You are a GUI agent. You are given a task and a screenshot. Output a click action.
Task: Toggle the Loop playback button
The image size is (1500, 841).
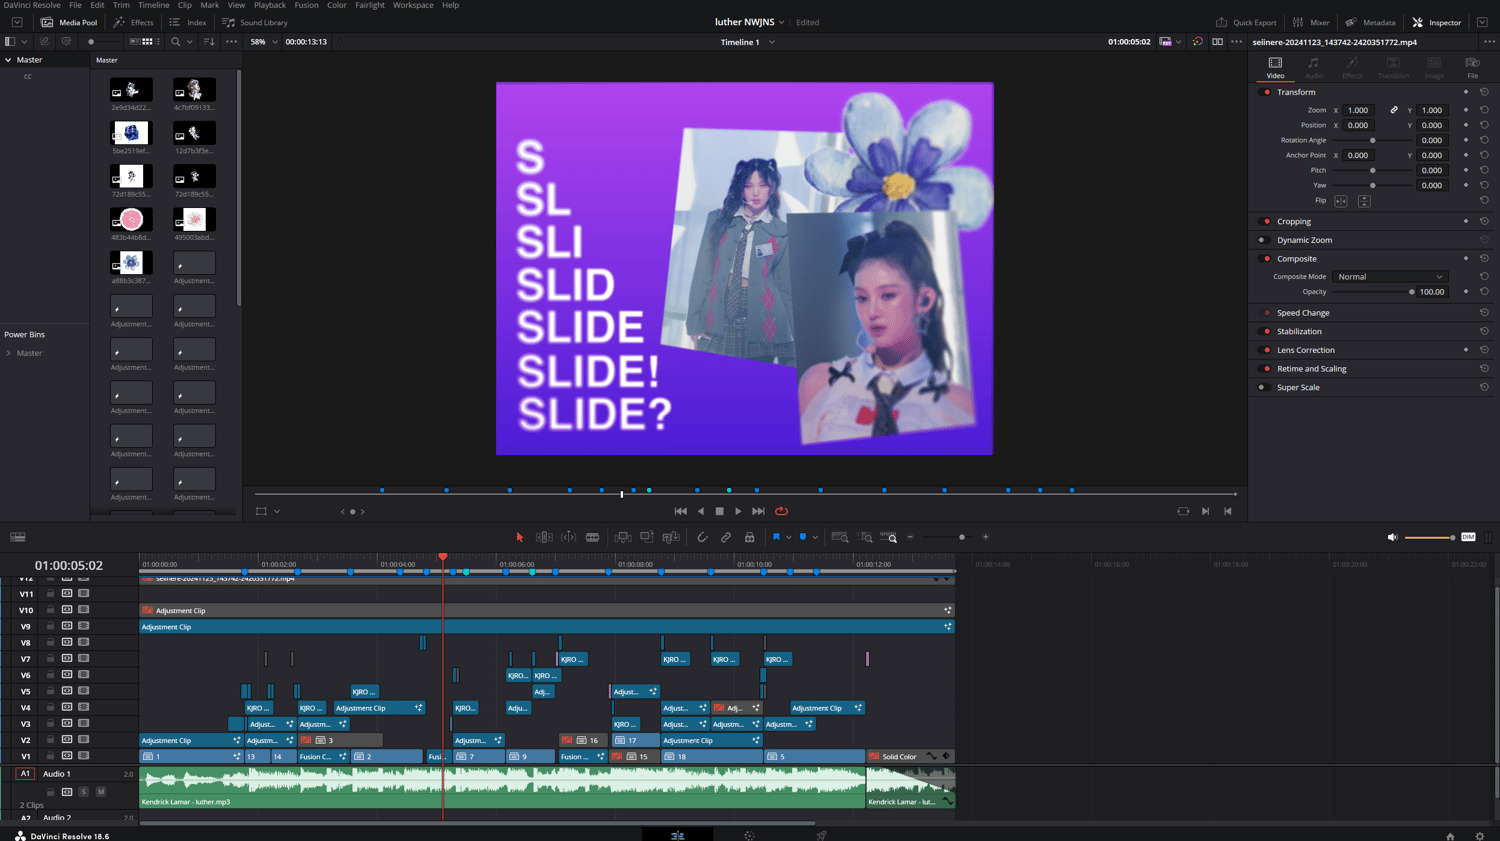(781, 511)
